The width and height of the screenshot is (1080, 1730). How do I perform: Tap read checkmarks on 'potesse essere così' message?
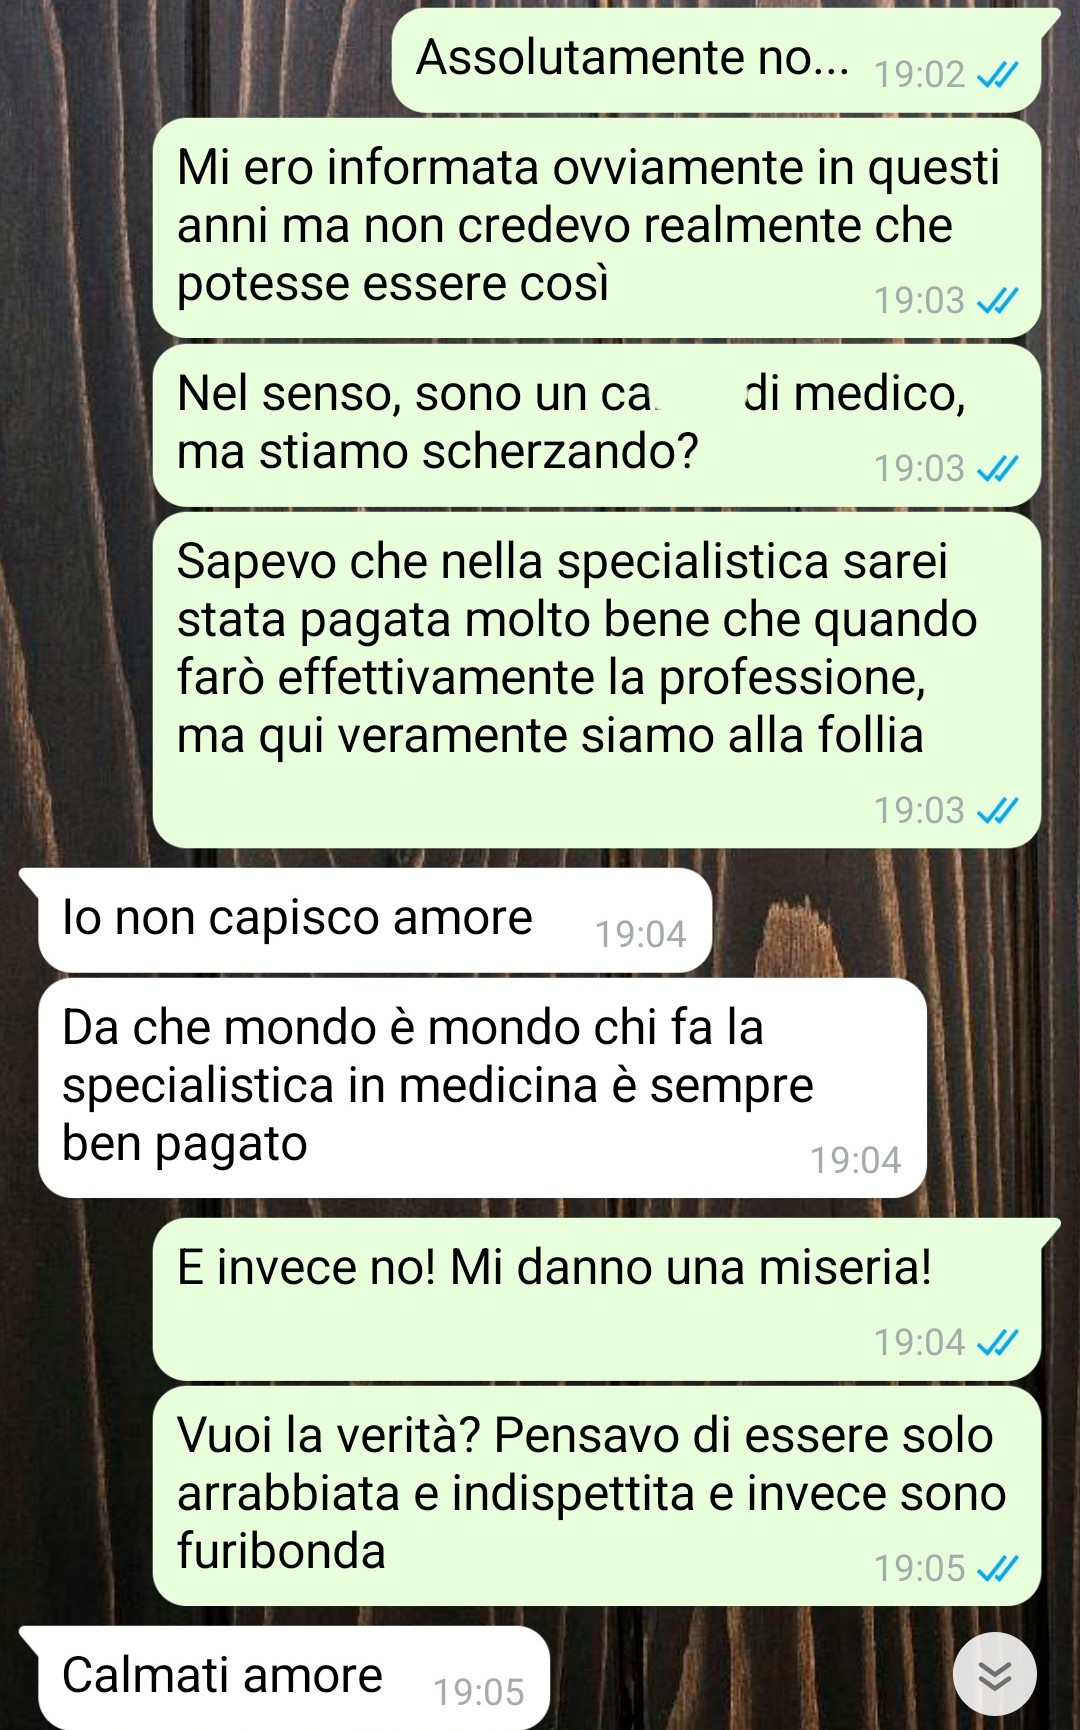click(x=997, y=300)
